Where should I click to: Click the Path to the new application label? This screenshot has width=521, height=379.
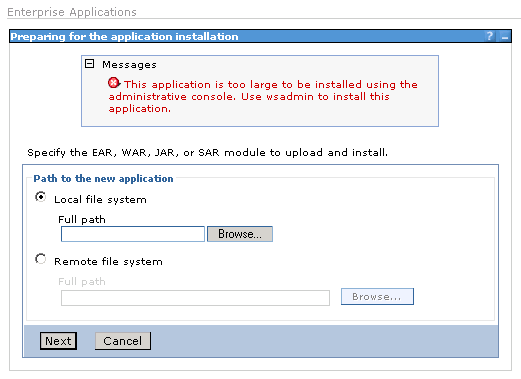point(103,179)
